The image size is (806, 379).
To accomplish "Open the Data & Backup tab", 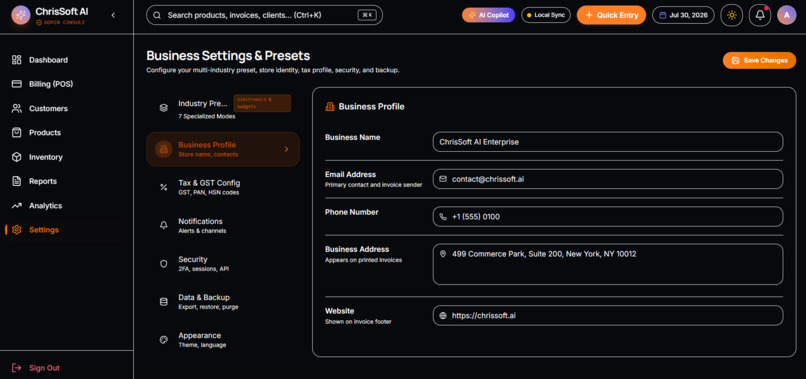I will [x=223, y=301].
